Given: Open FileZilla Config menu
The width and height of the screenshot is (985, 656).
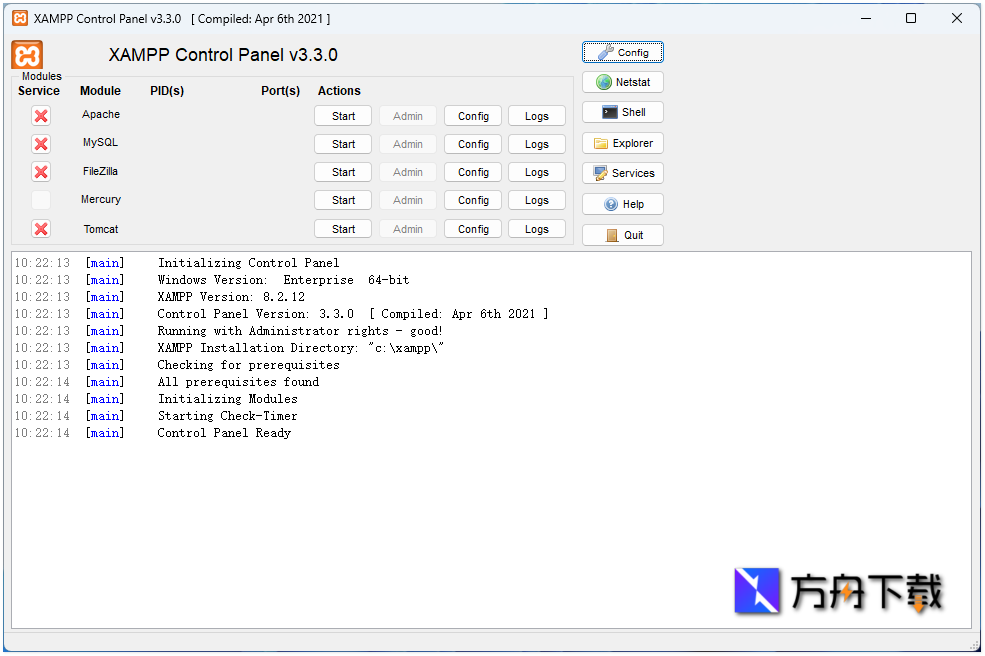Looking at the screenshot, I should (x=473, y=172).
